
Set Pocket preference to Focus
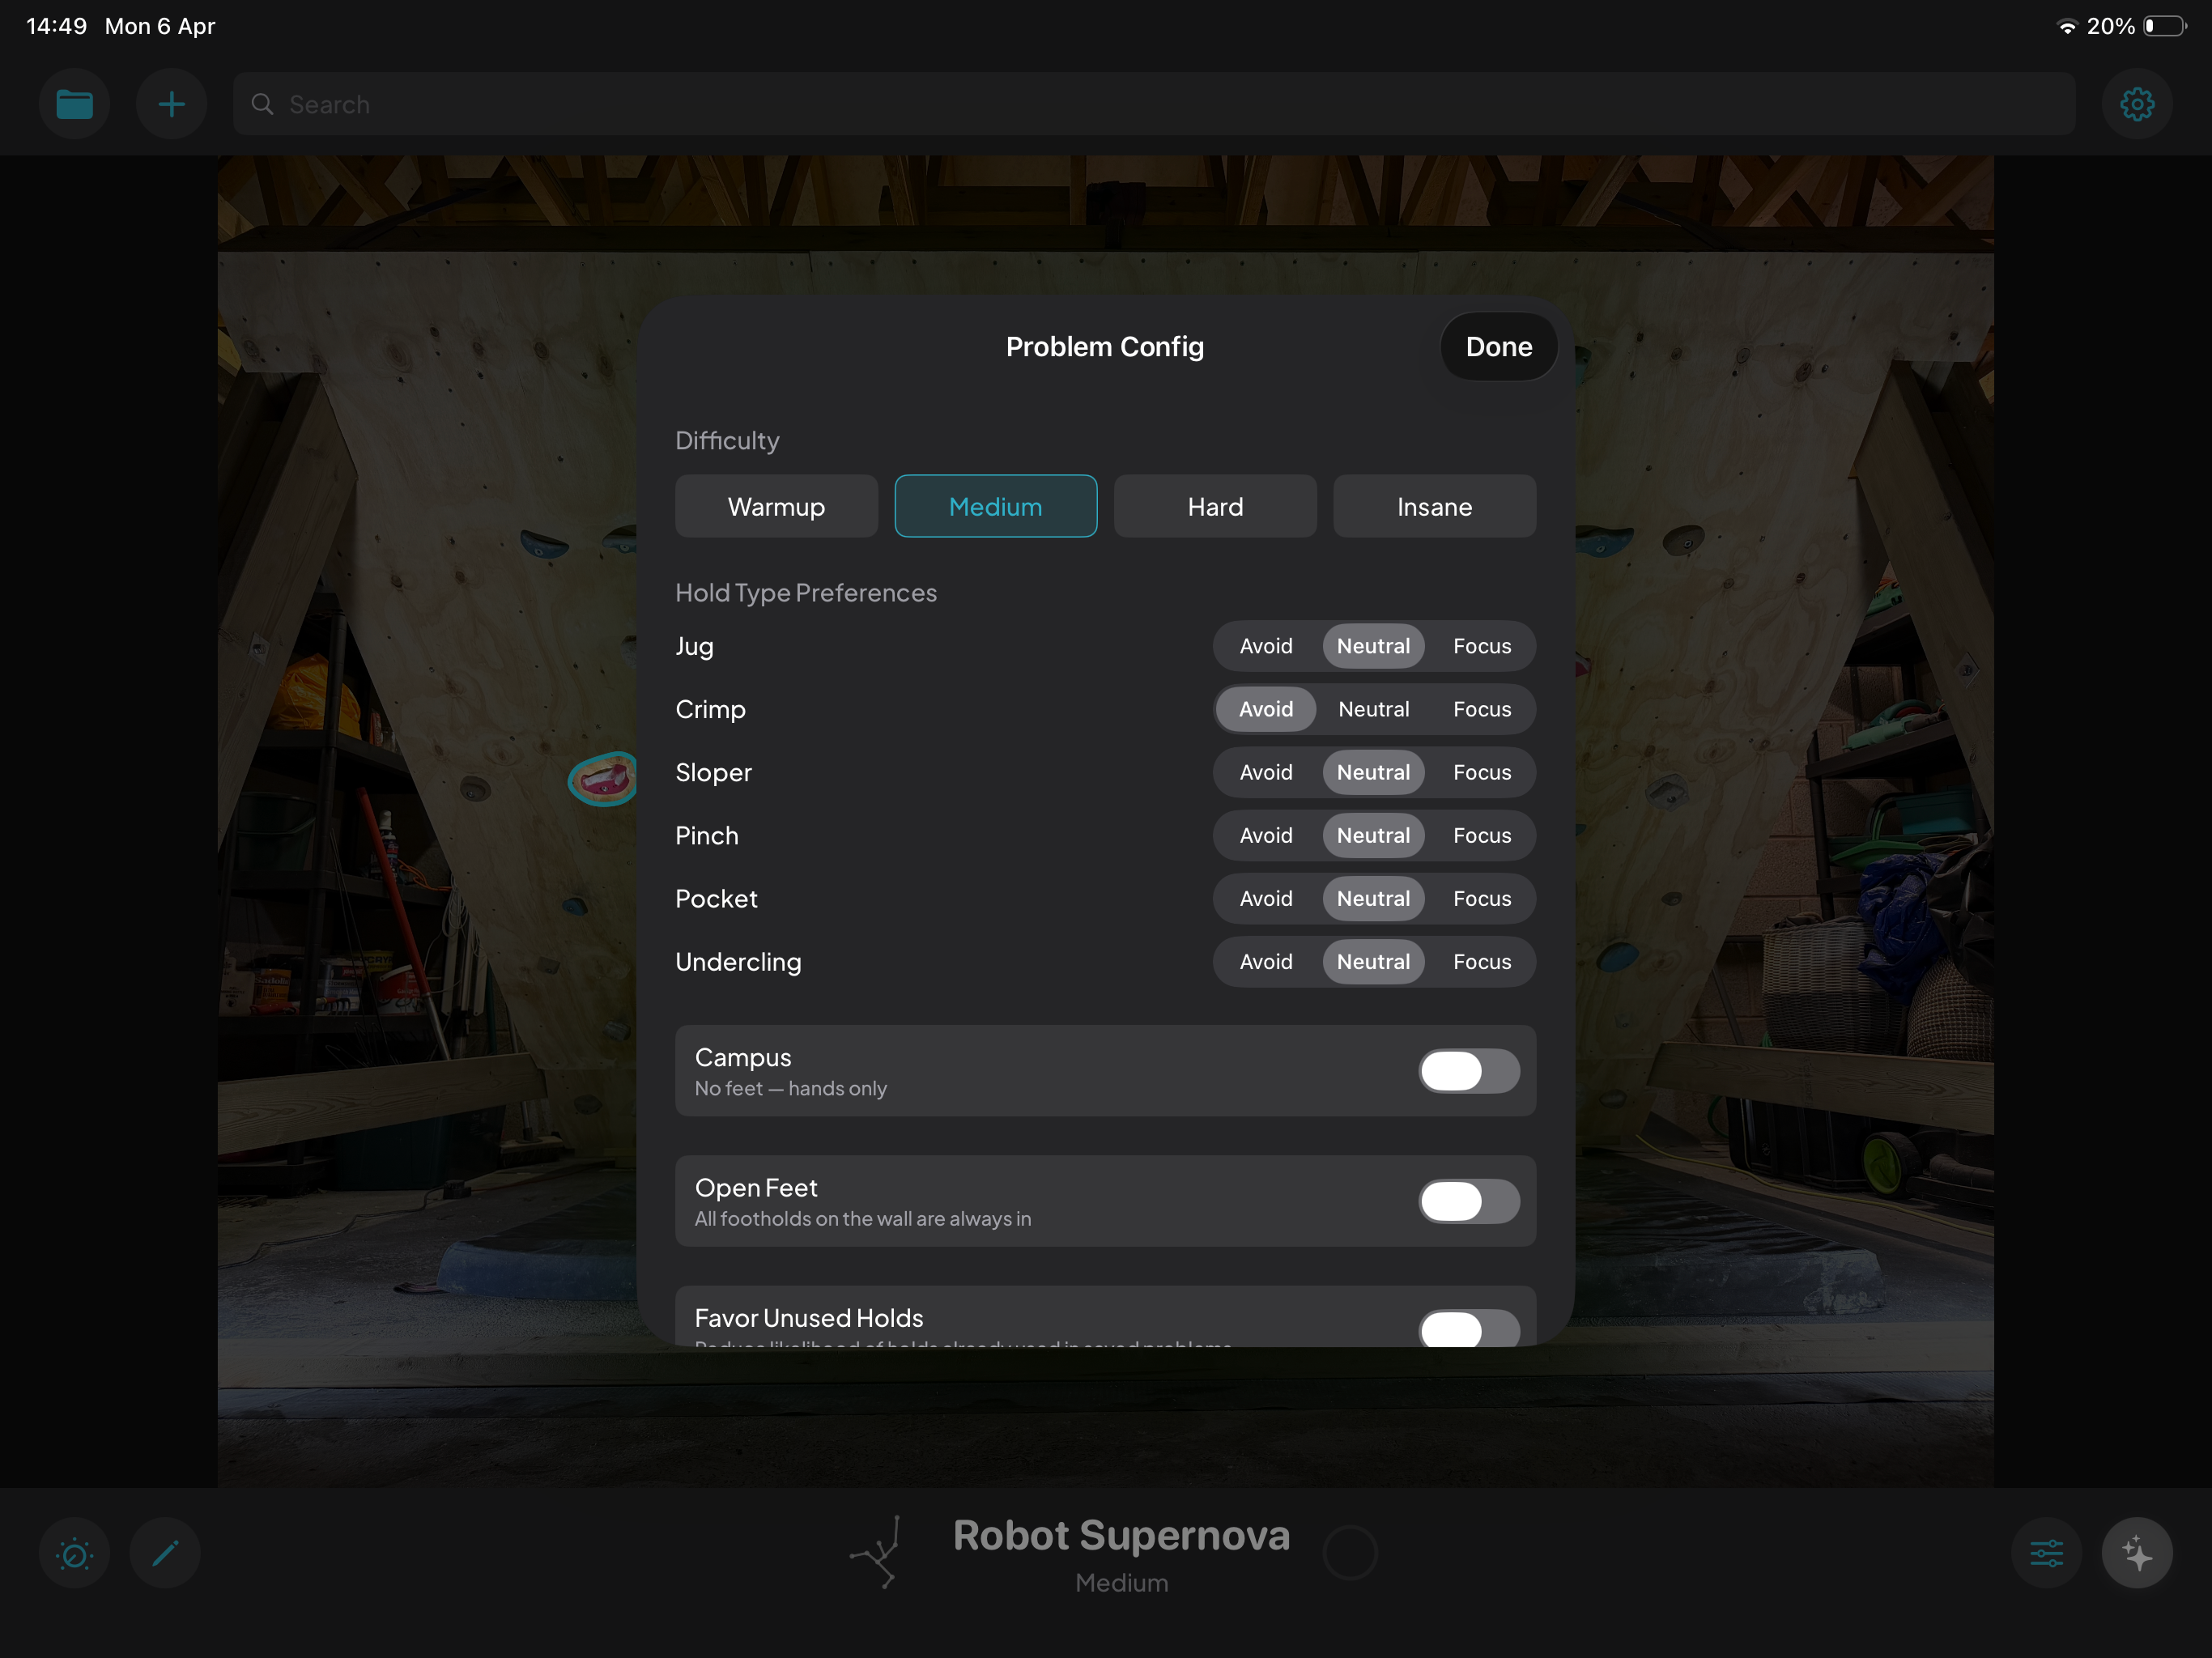(x=1482, y=898)
